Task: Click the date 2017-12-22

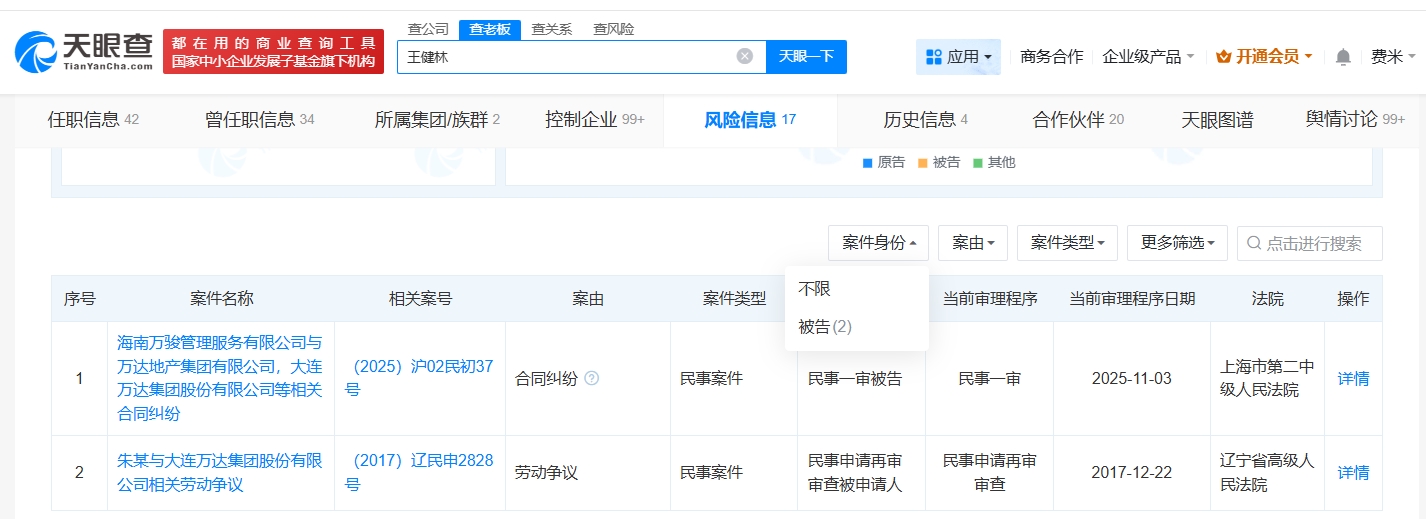Action: pos(1131,472)
